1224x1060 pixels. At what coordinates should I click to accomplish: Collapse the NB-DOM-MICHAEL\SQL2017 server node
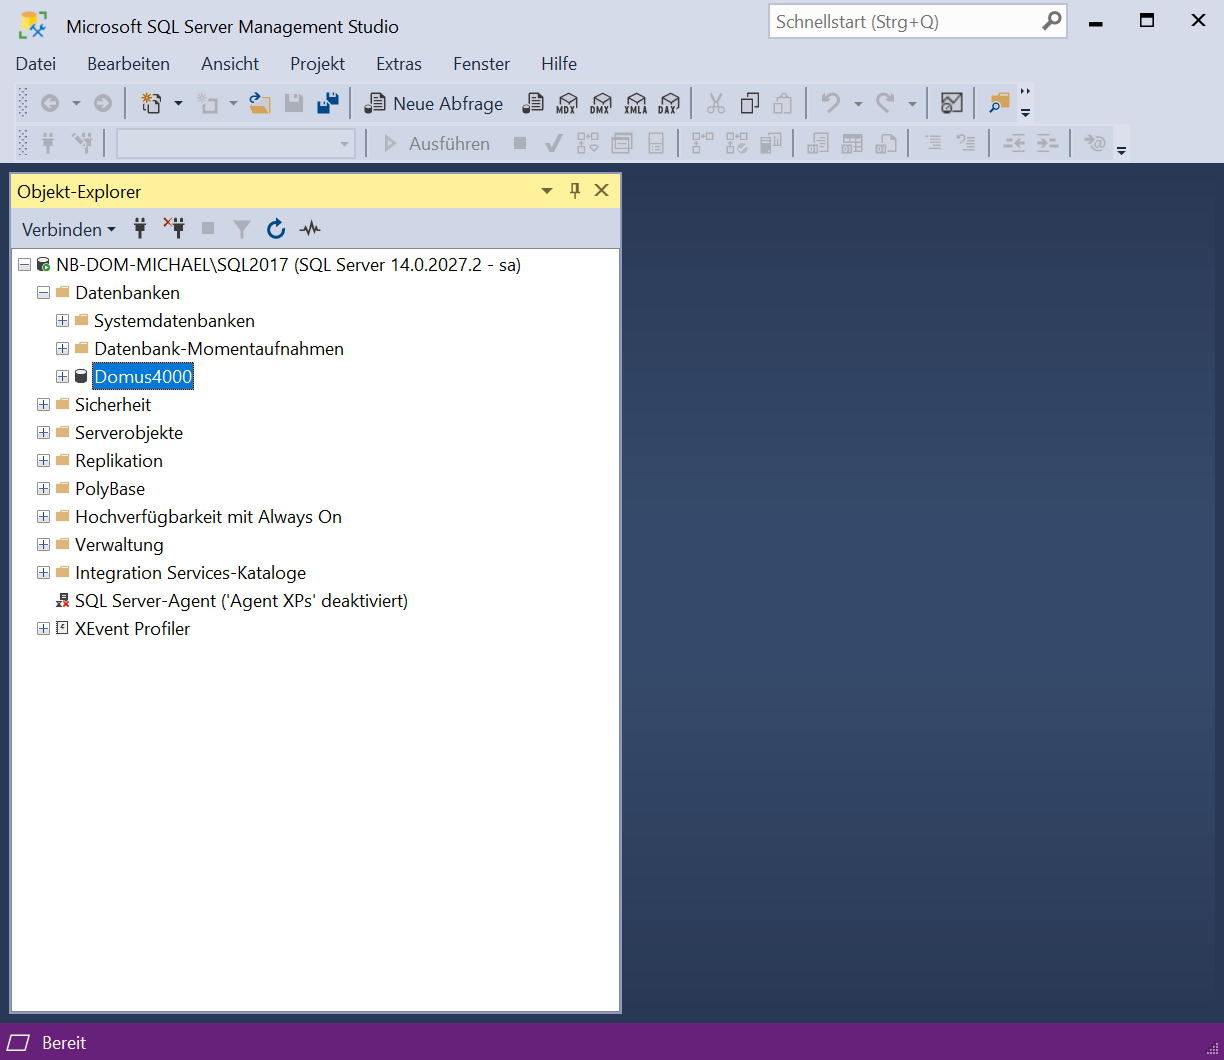pos(25,265)
